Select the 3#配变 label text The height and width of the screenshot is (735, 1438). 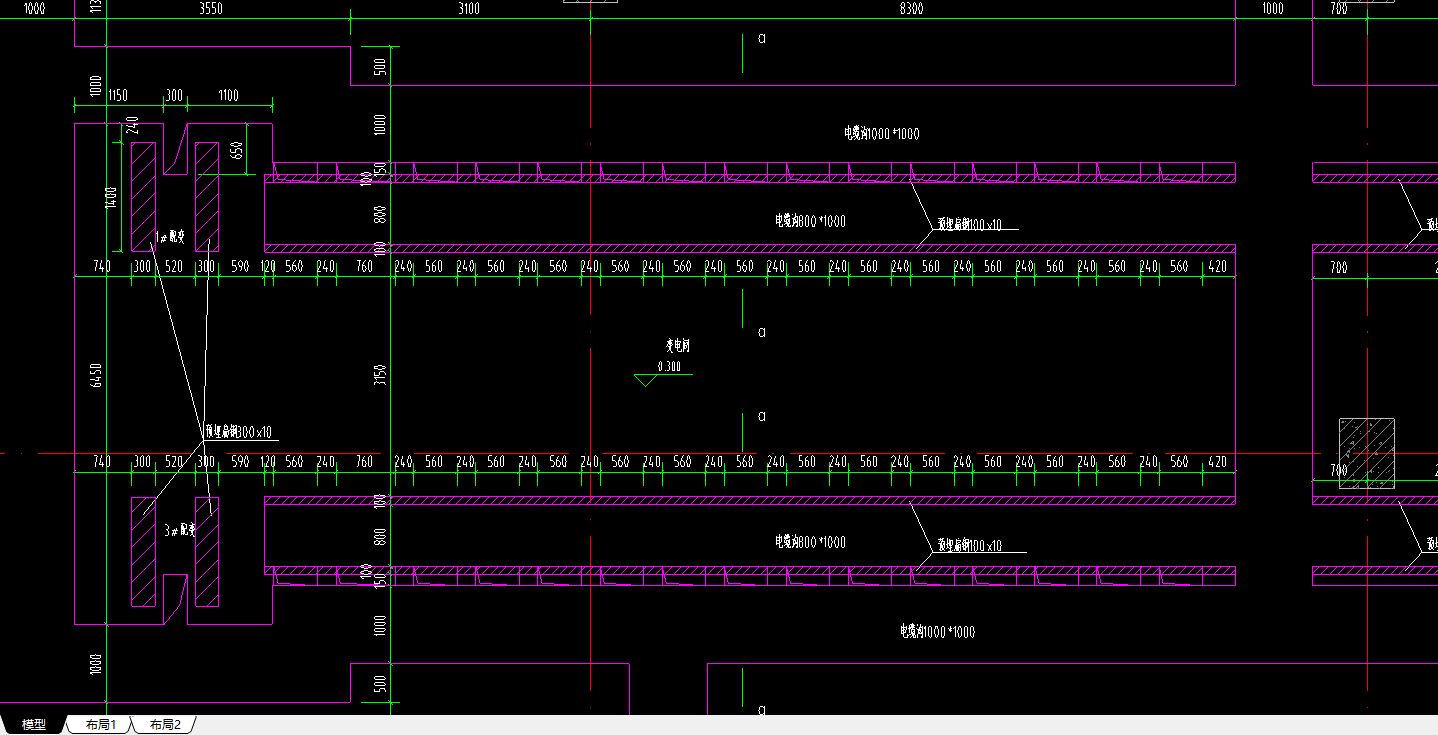click(x=180, y=531)
